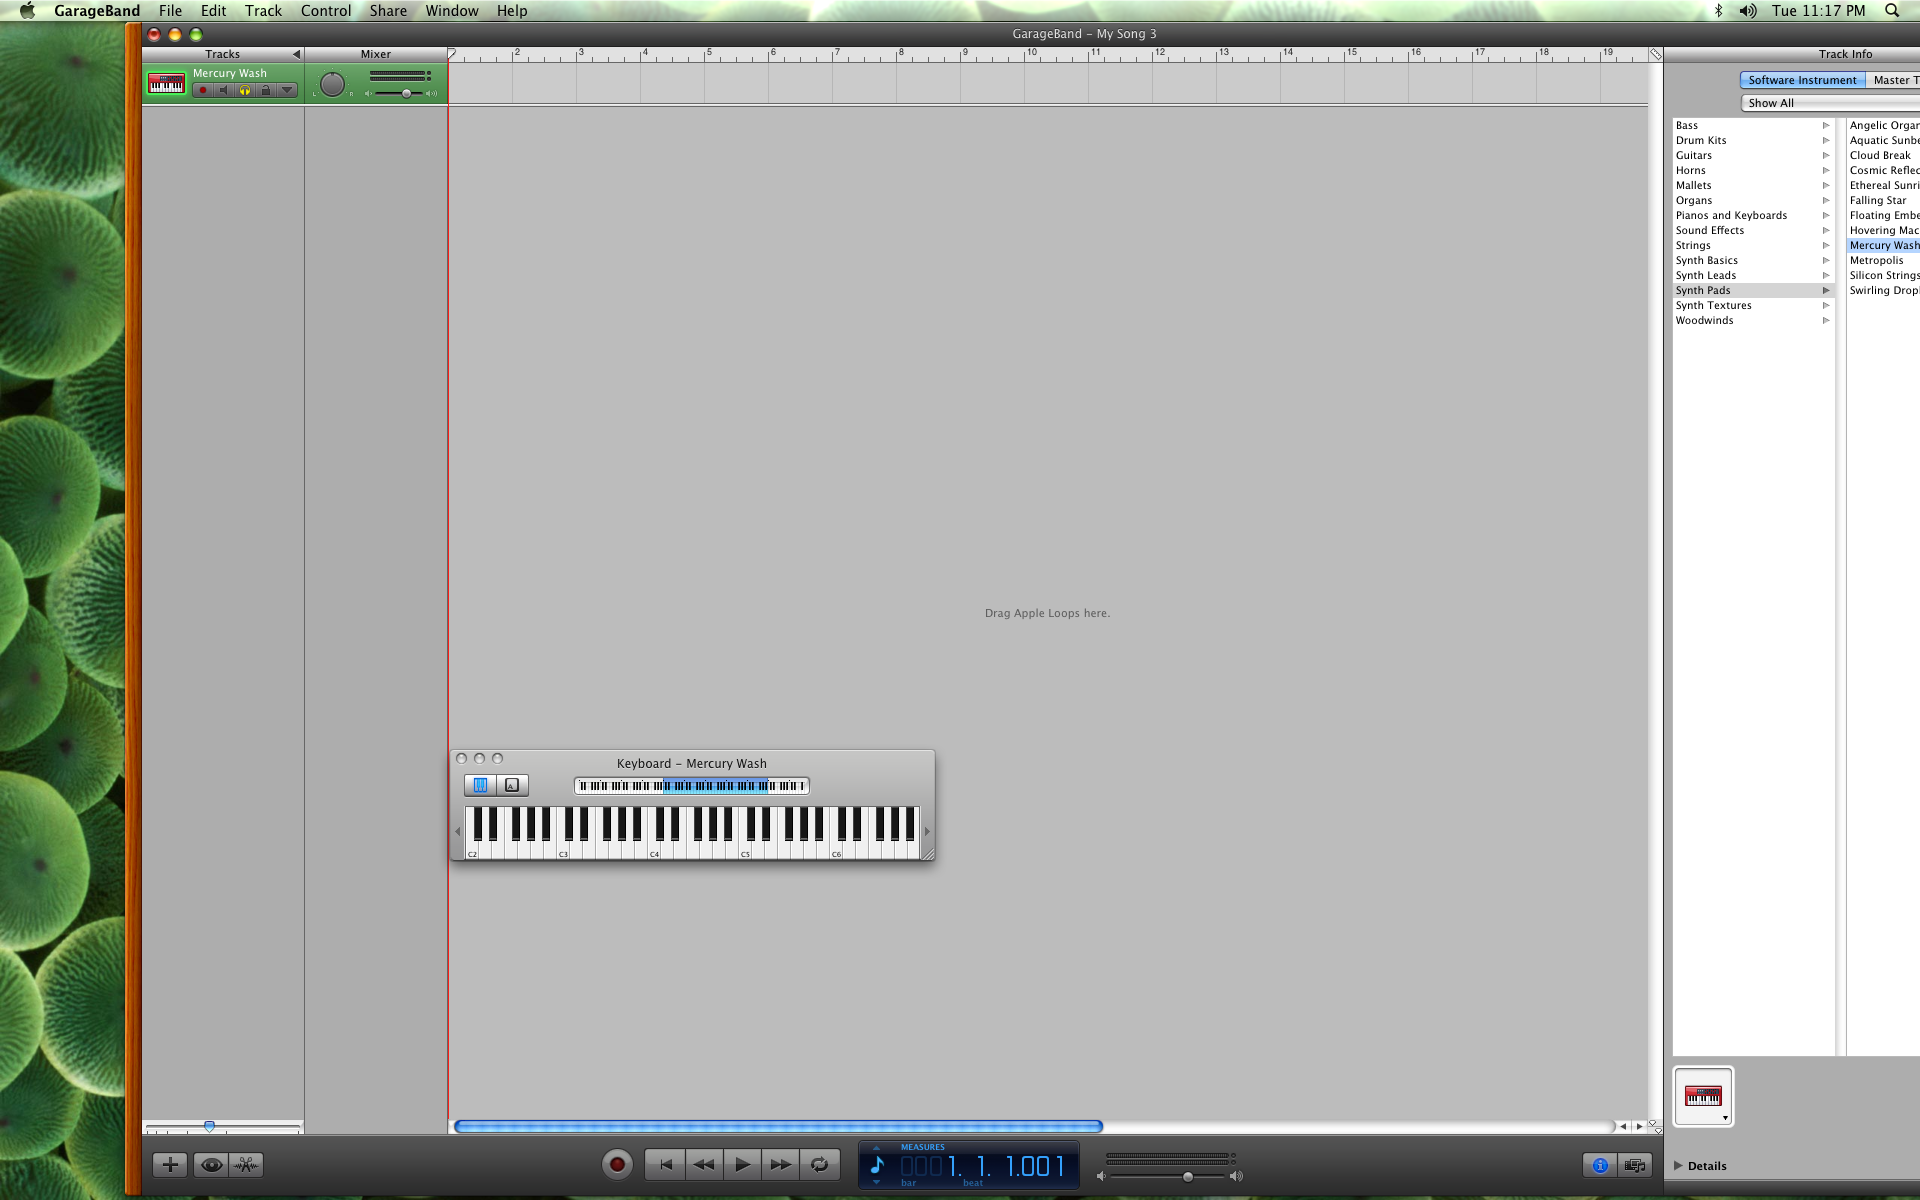Screen dimensions: 1920x1200
Task: Mute the Mercury Wash track
Action: 224,90
